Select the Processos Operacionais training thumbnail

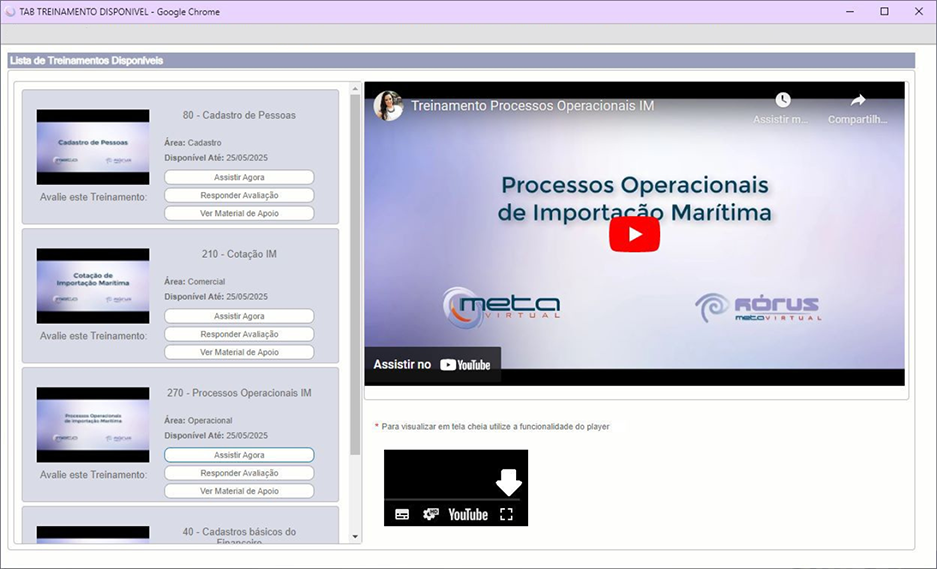[x=93, y=425]
